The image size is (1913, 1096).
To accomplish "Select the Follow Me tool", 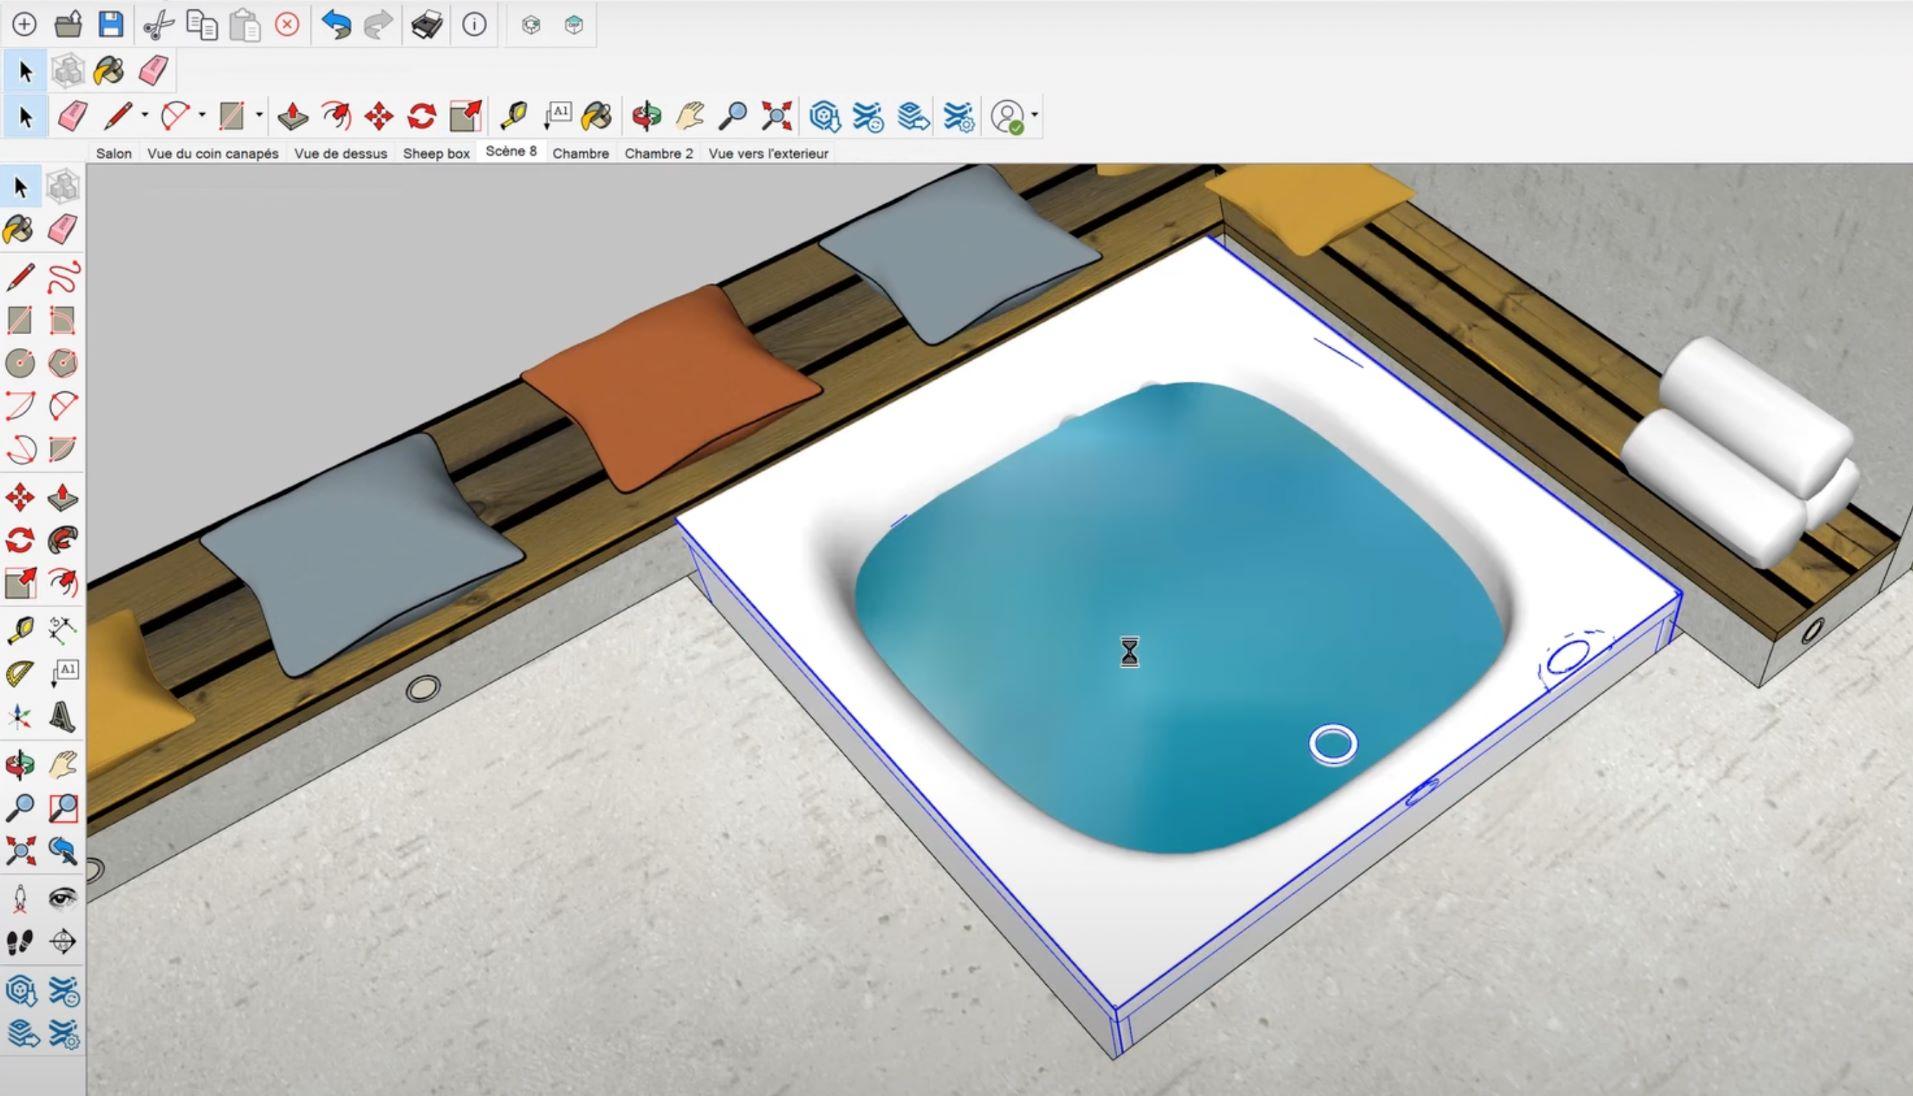I will click(63, 539).
